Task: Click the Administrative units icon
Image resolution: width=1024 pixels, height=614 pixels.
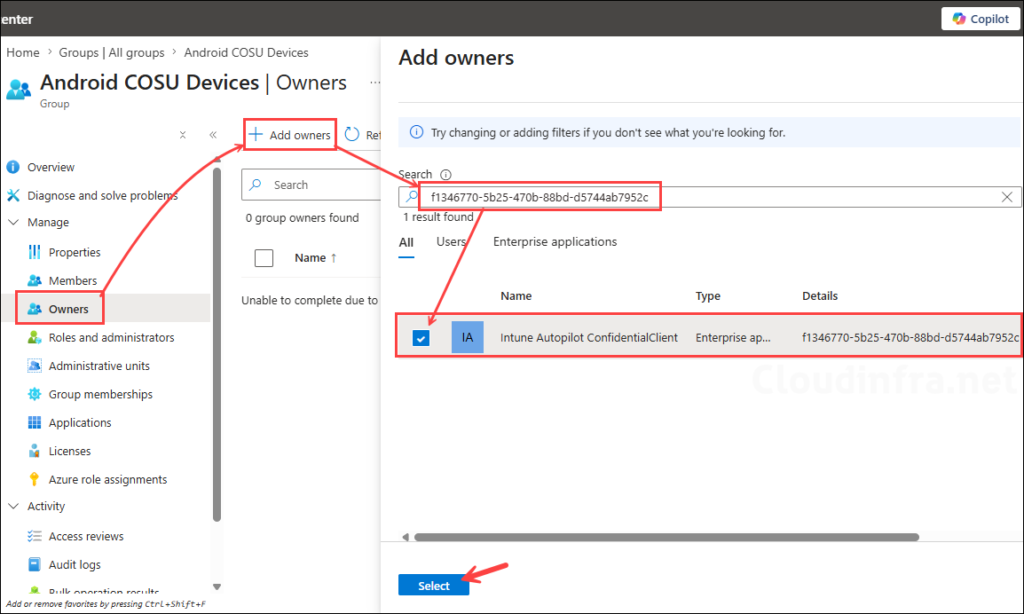Action: (x=35, y=366)
